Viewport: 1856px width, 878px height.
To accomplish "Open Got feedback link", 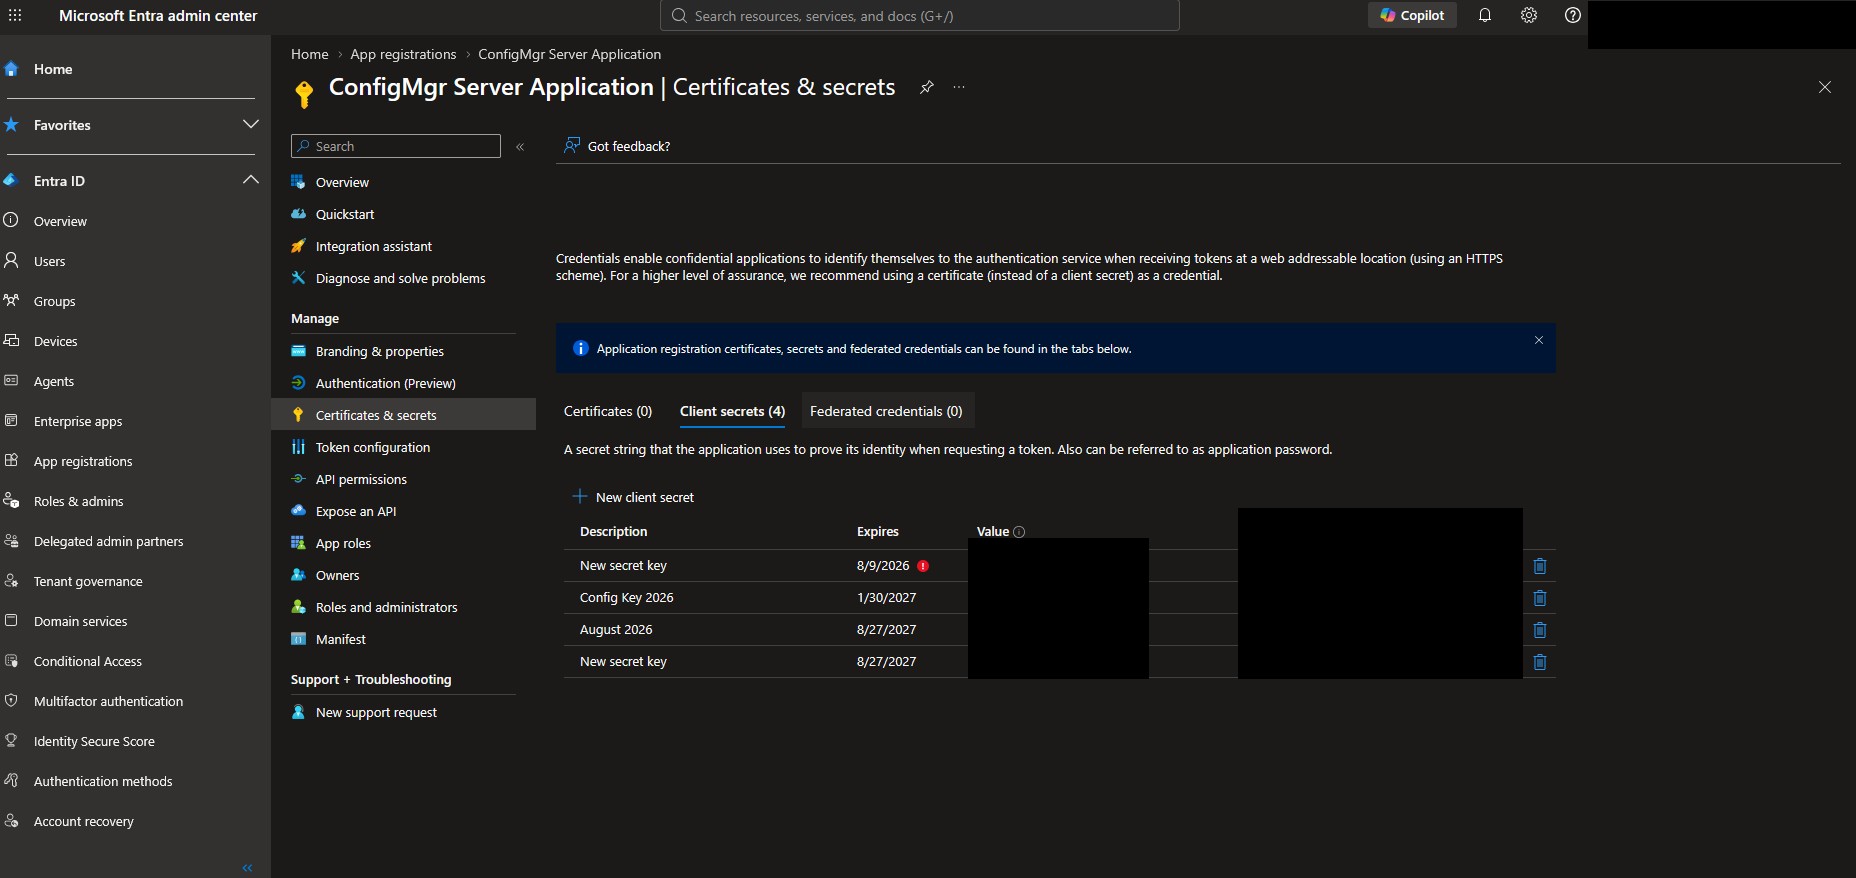I will point(617,146).
